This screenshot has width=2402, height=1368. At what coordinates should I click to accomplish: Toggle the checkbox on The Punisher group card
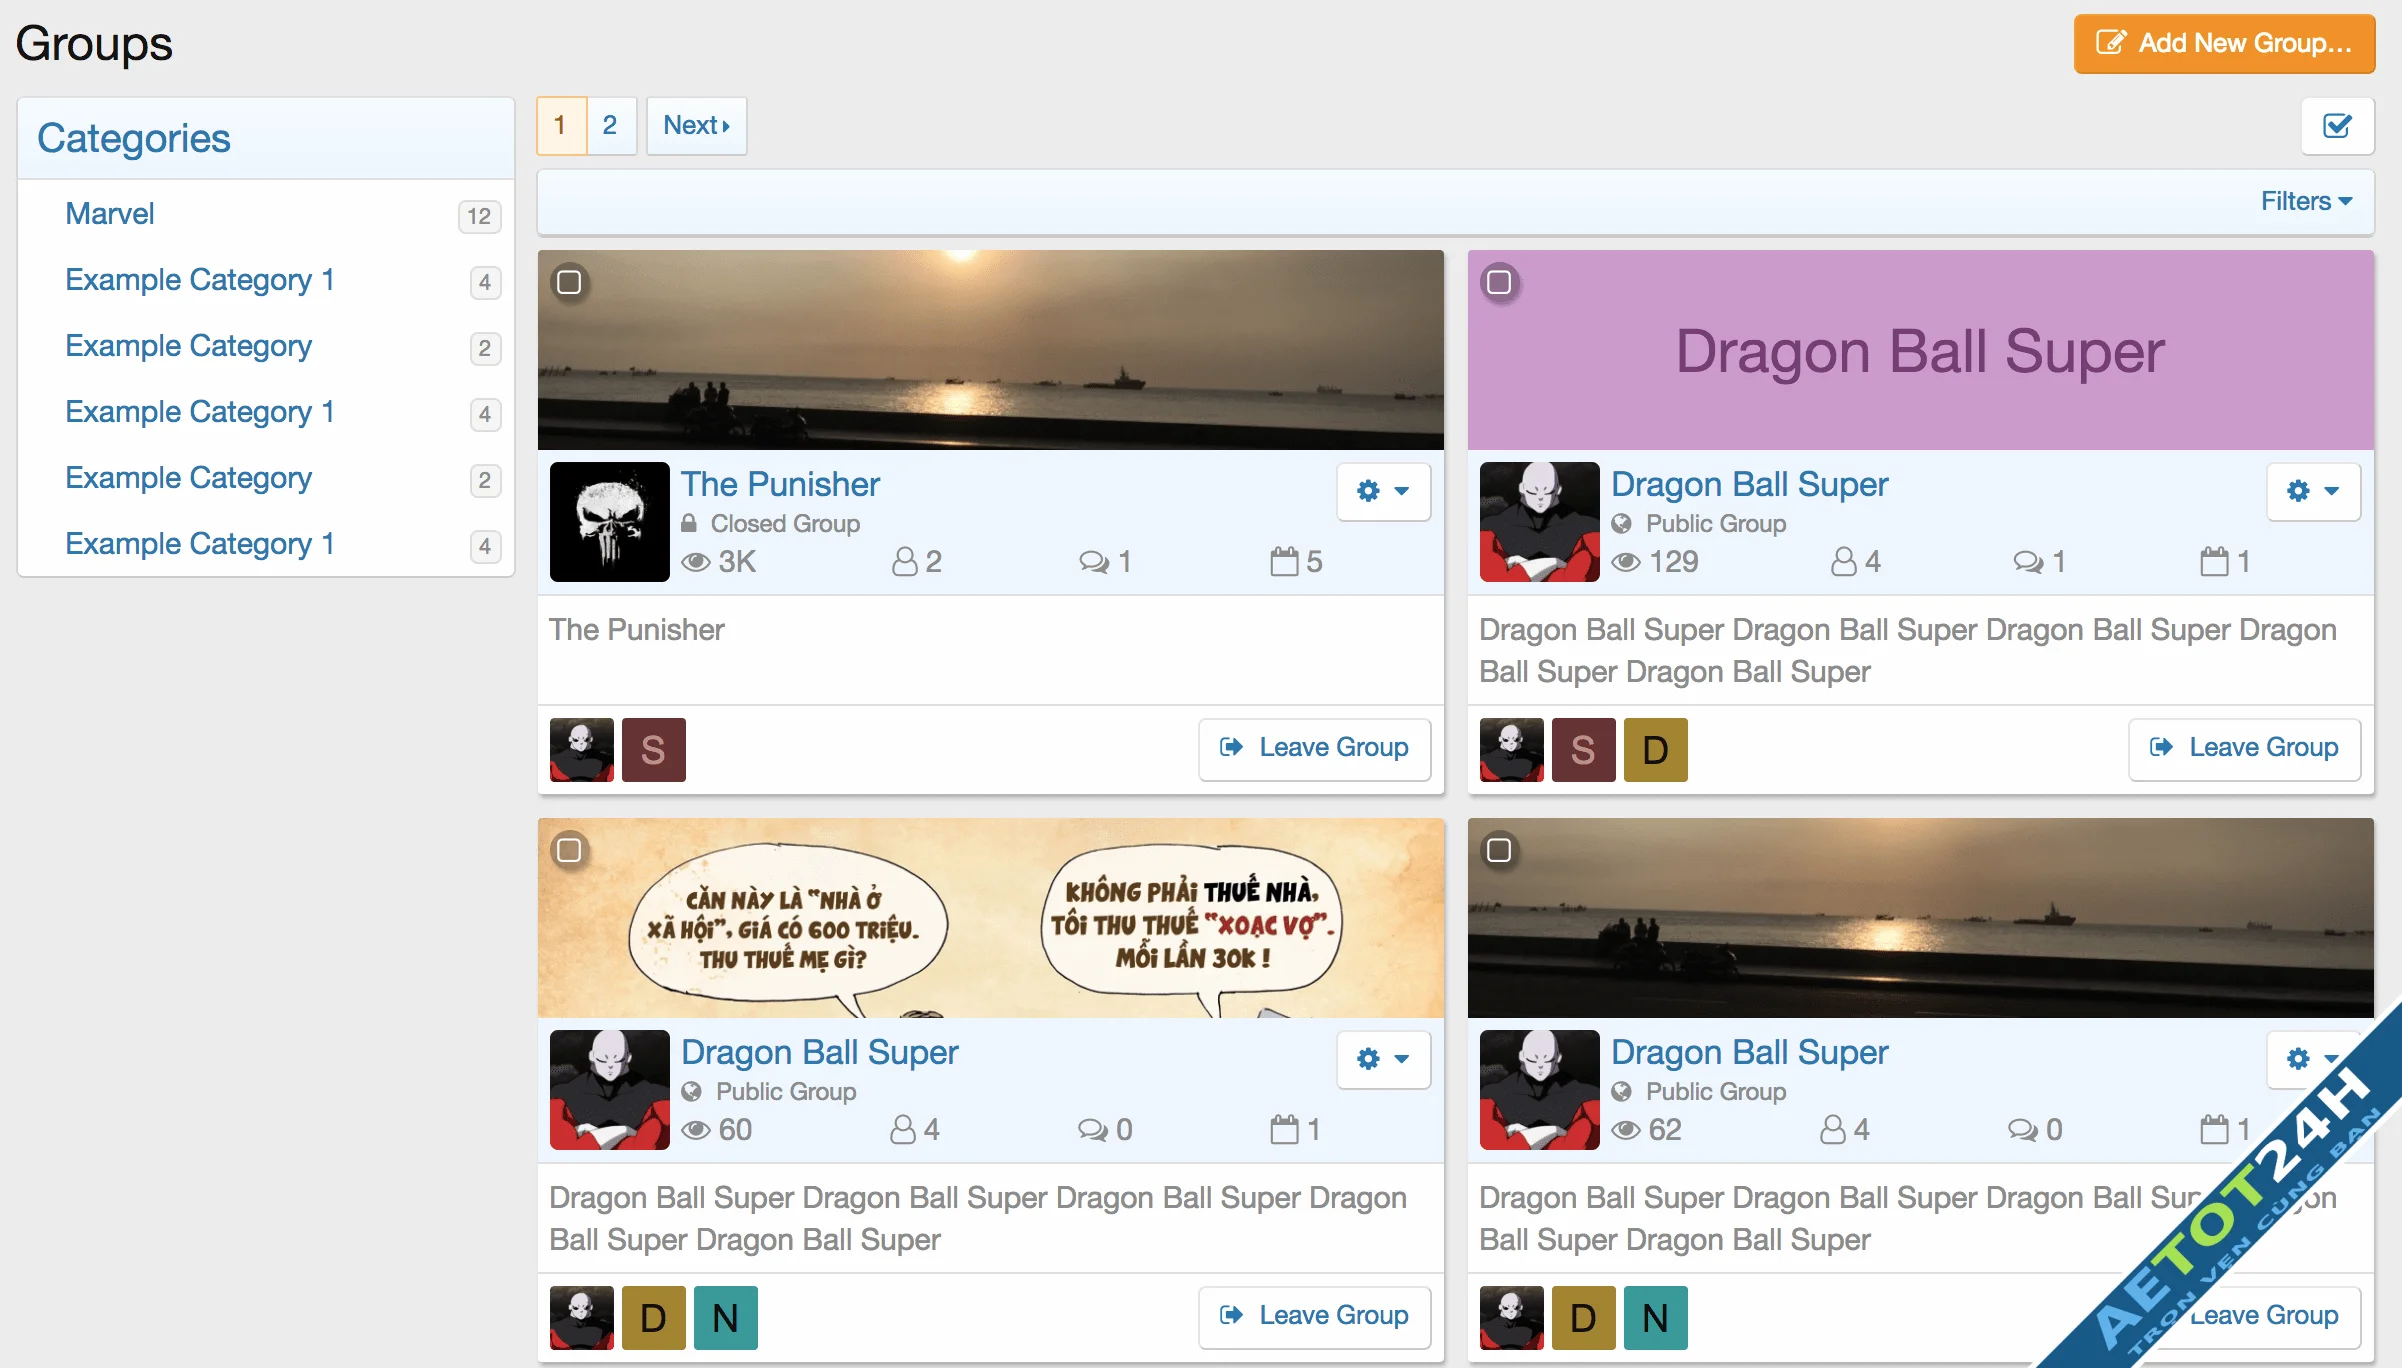coord(571,281)
